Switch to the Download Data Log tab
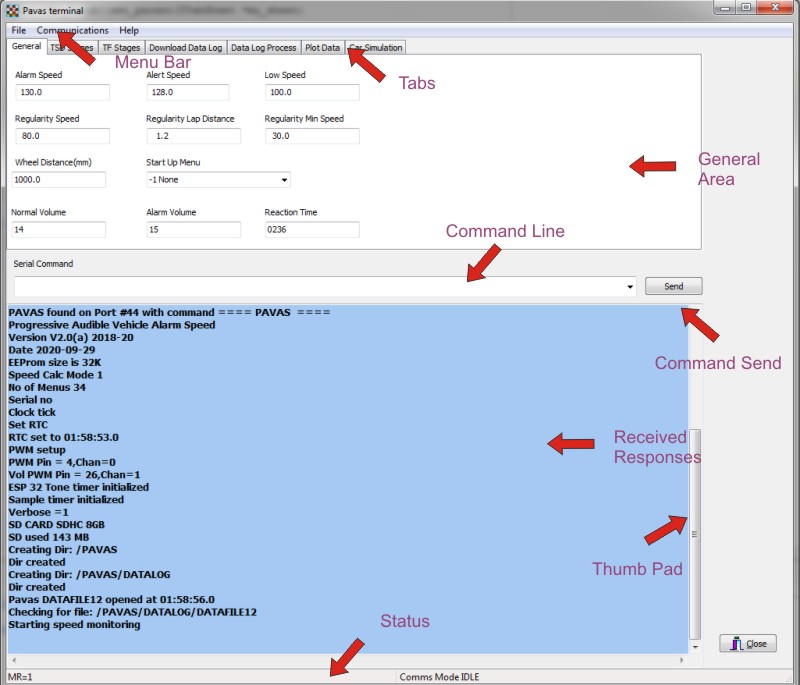Screen dimensions: 800x685 tap(185, 48)
